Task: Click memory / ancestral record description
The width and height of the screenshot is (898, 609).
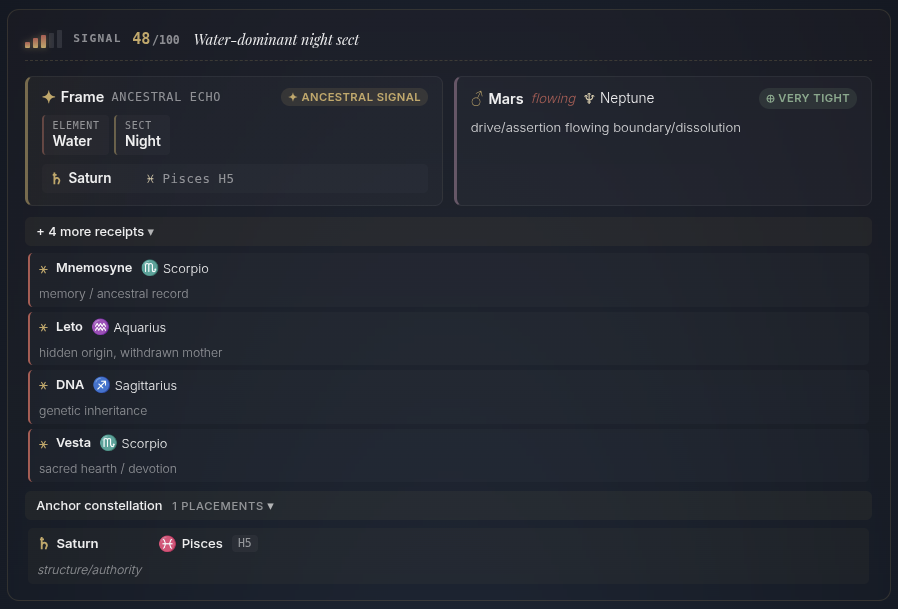Action: 113,294
